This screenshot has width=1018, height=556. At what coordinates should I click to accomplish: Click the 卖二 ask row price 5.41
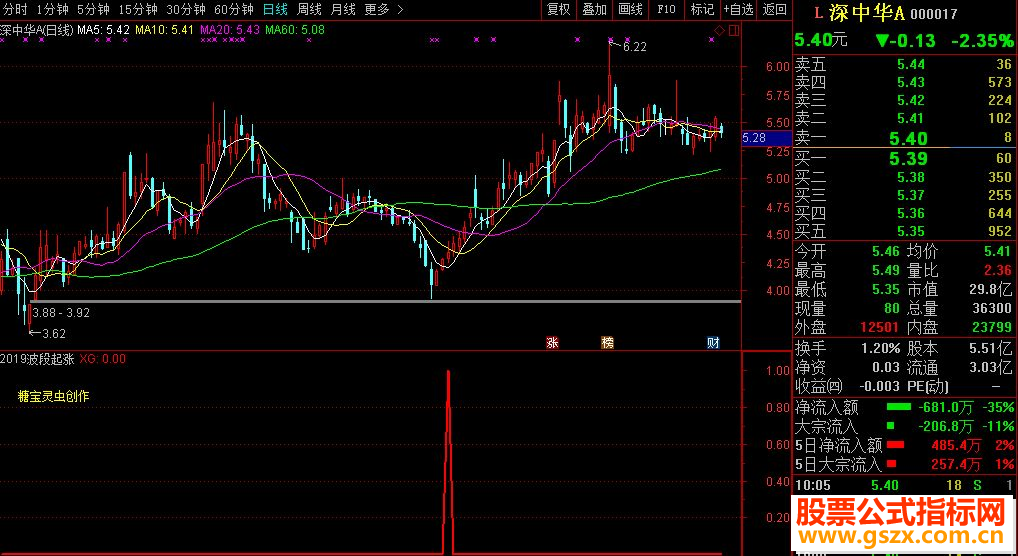(x=911, y=119)
